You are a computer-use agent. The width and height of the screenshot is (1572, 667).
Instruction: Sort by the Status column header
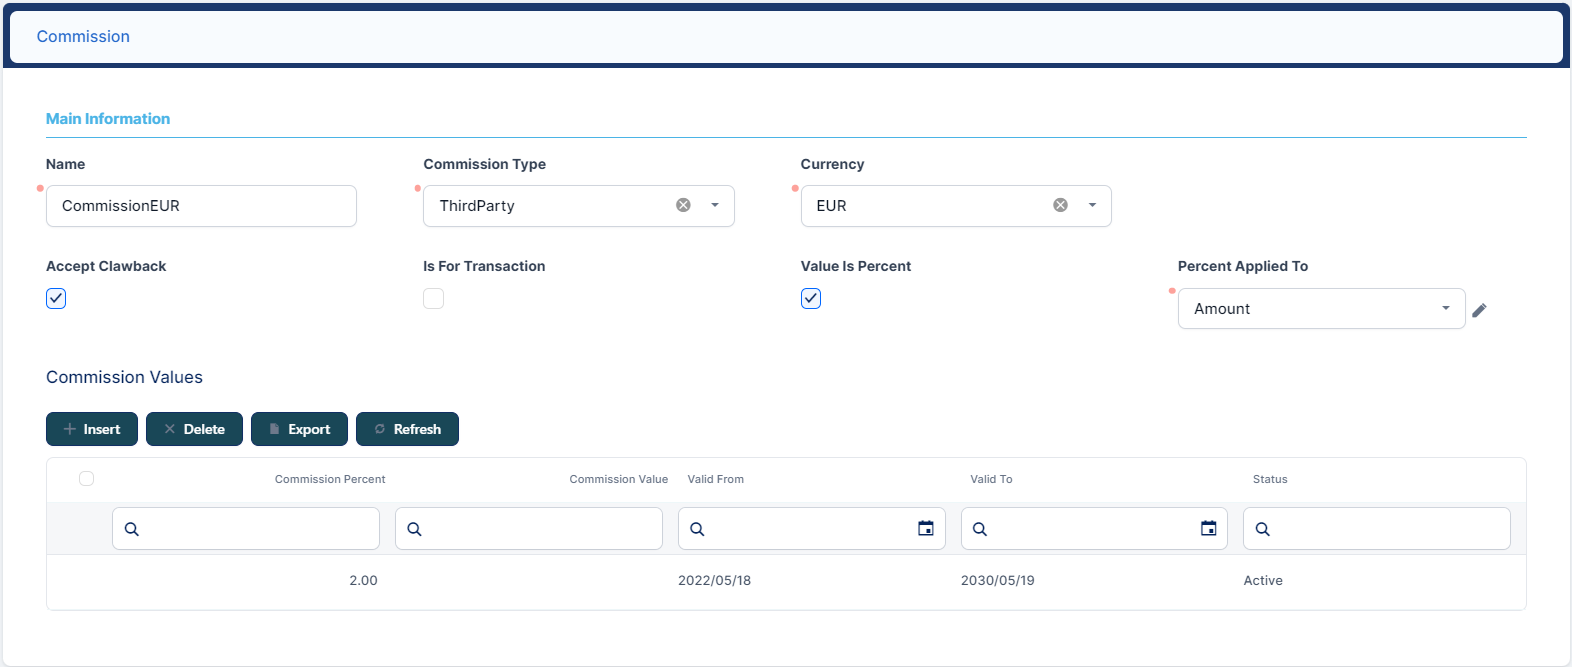(1270, 479)
